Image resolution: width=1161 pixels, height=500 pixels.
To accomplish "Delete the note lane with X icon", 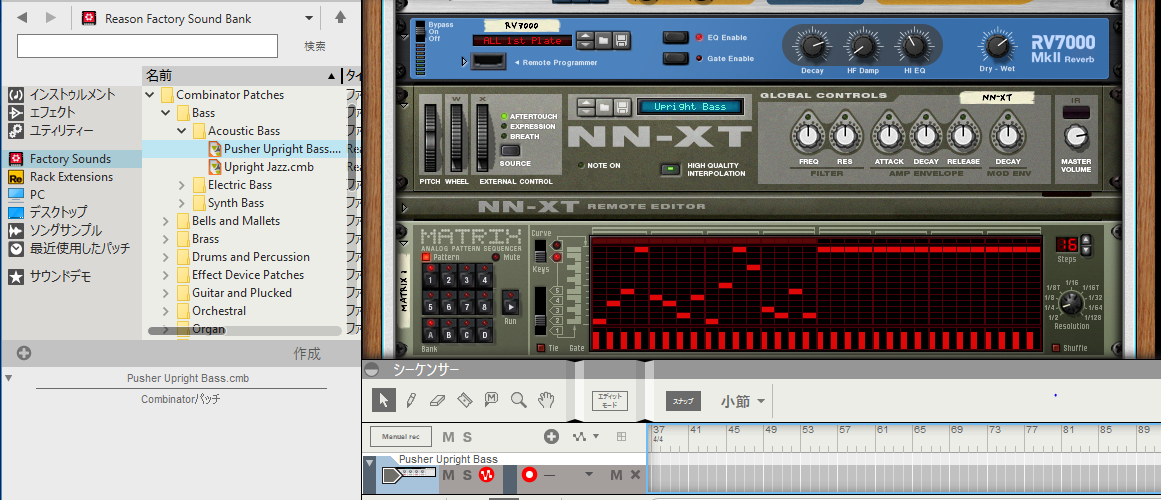I will (635, 475).
